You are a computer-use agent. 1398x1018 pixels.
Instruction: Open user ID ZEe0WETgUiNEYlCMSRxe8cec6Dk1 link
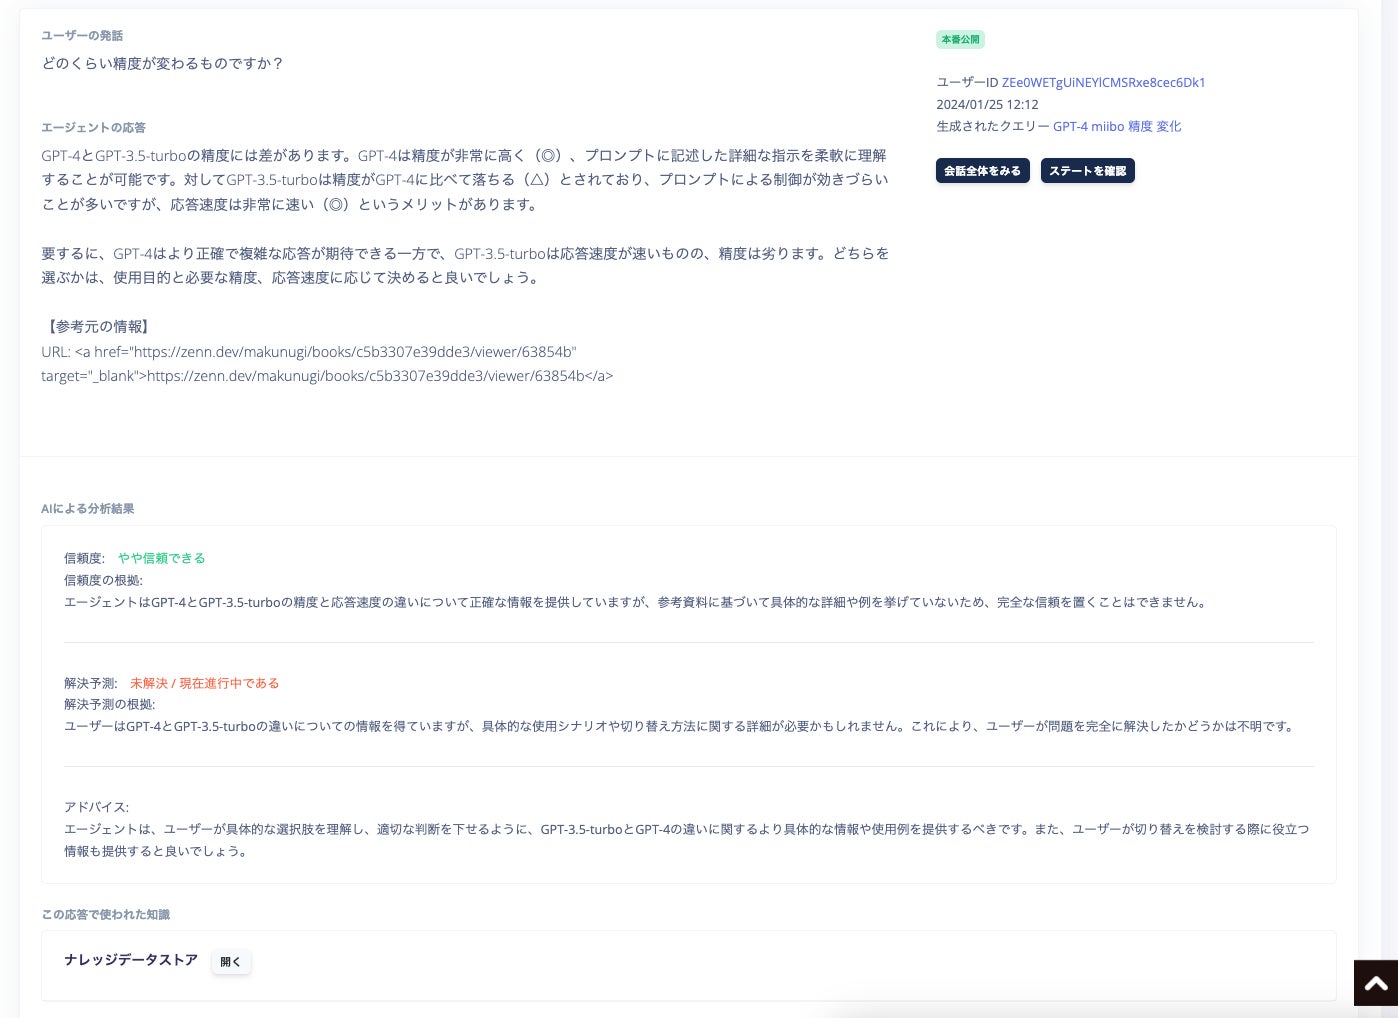(1104, 83)
